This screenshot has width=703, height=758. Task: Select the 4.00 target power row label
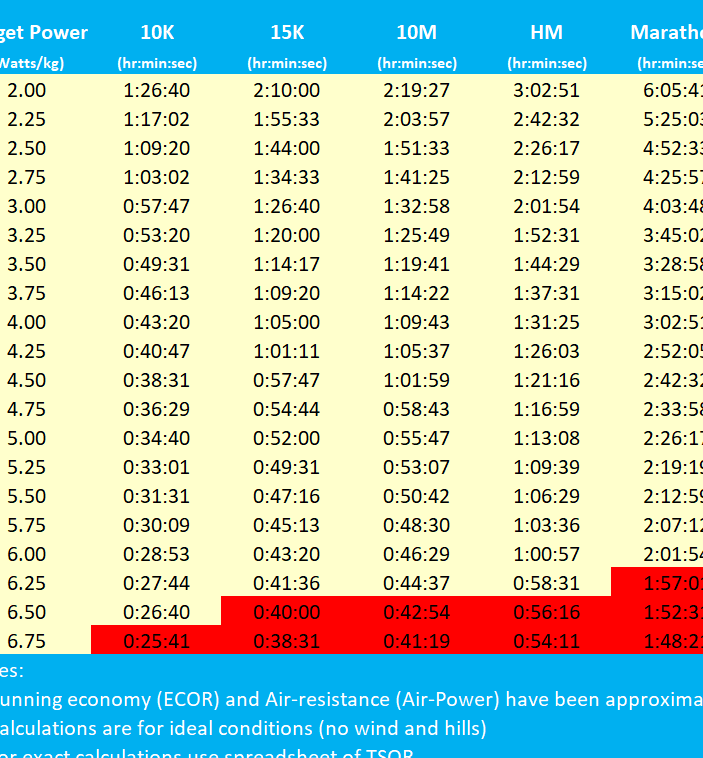point(27,322)
